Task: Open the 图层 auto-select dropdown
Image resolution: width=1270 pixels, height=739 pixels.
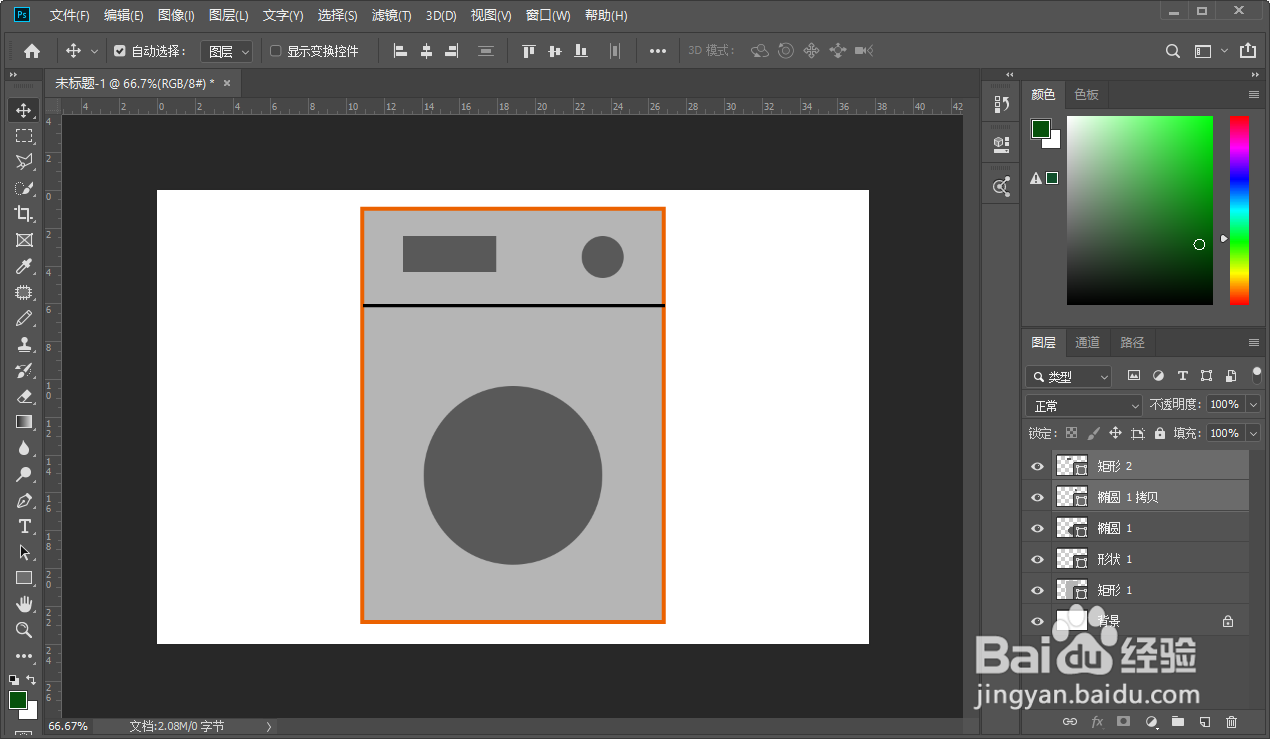Action: (227, 51)
